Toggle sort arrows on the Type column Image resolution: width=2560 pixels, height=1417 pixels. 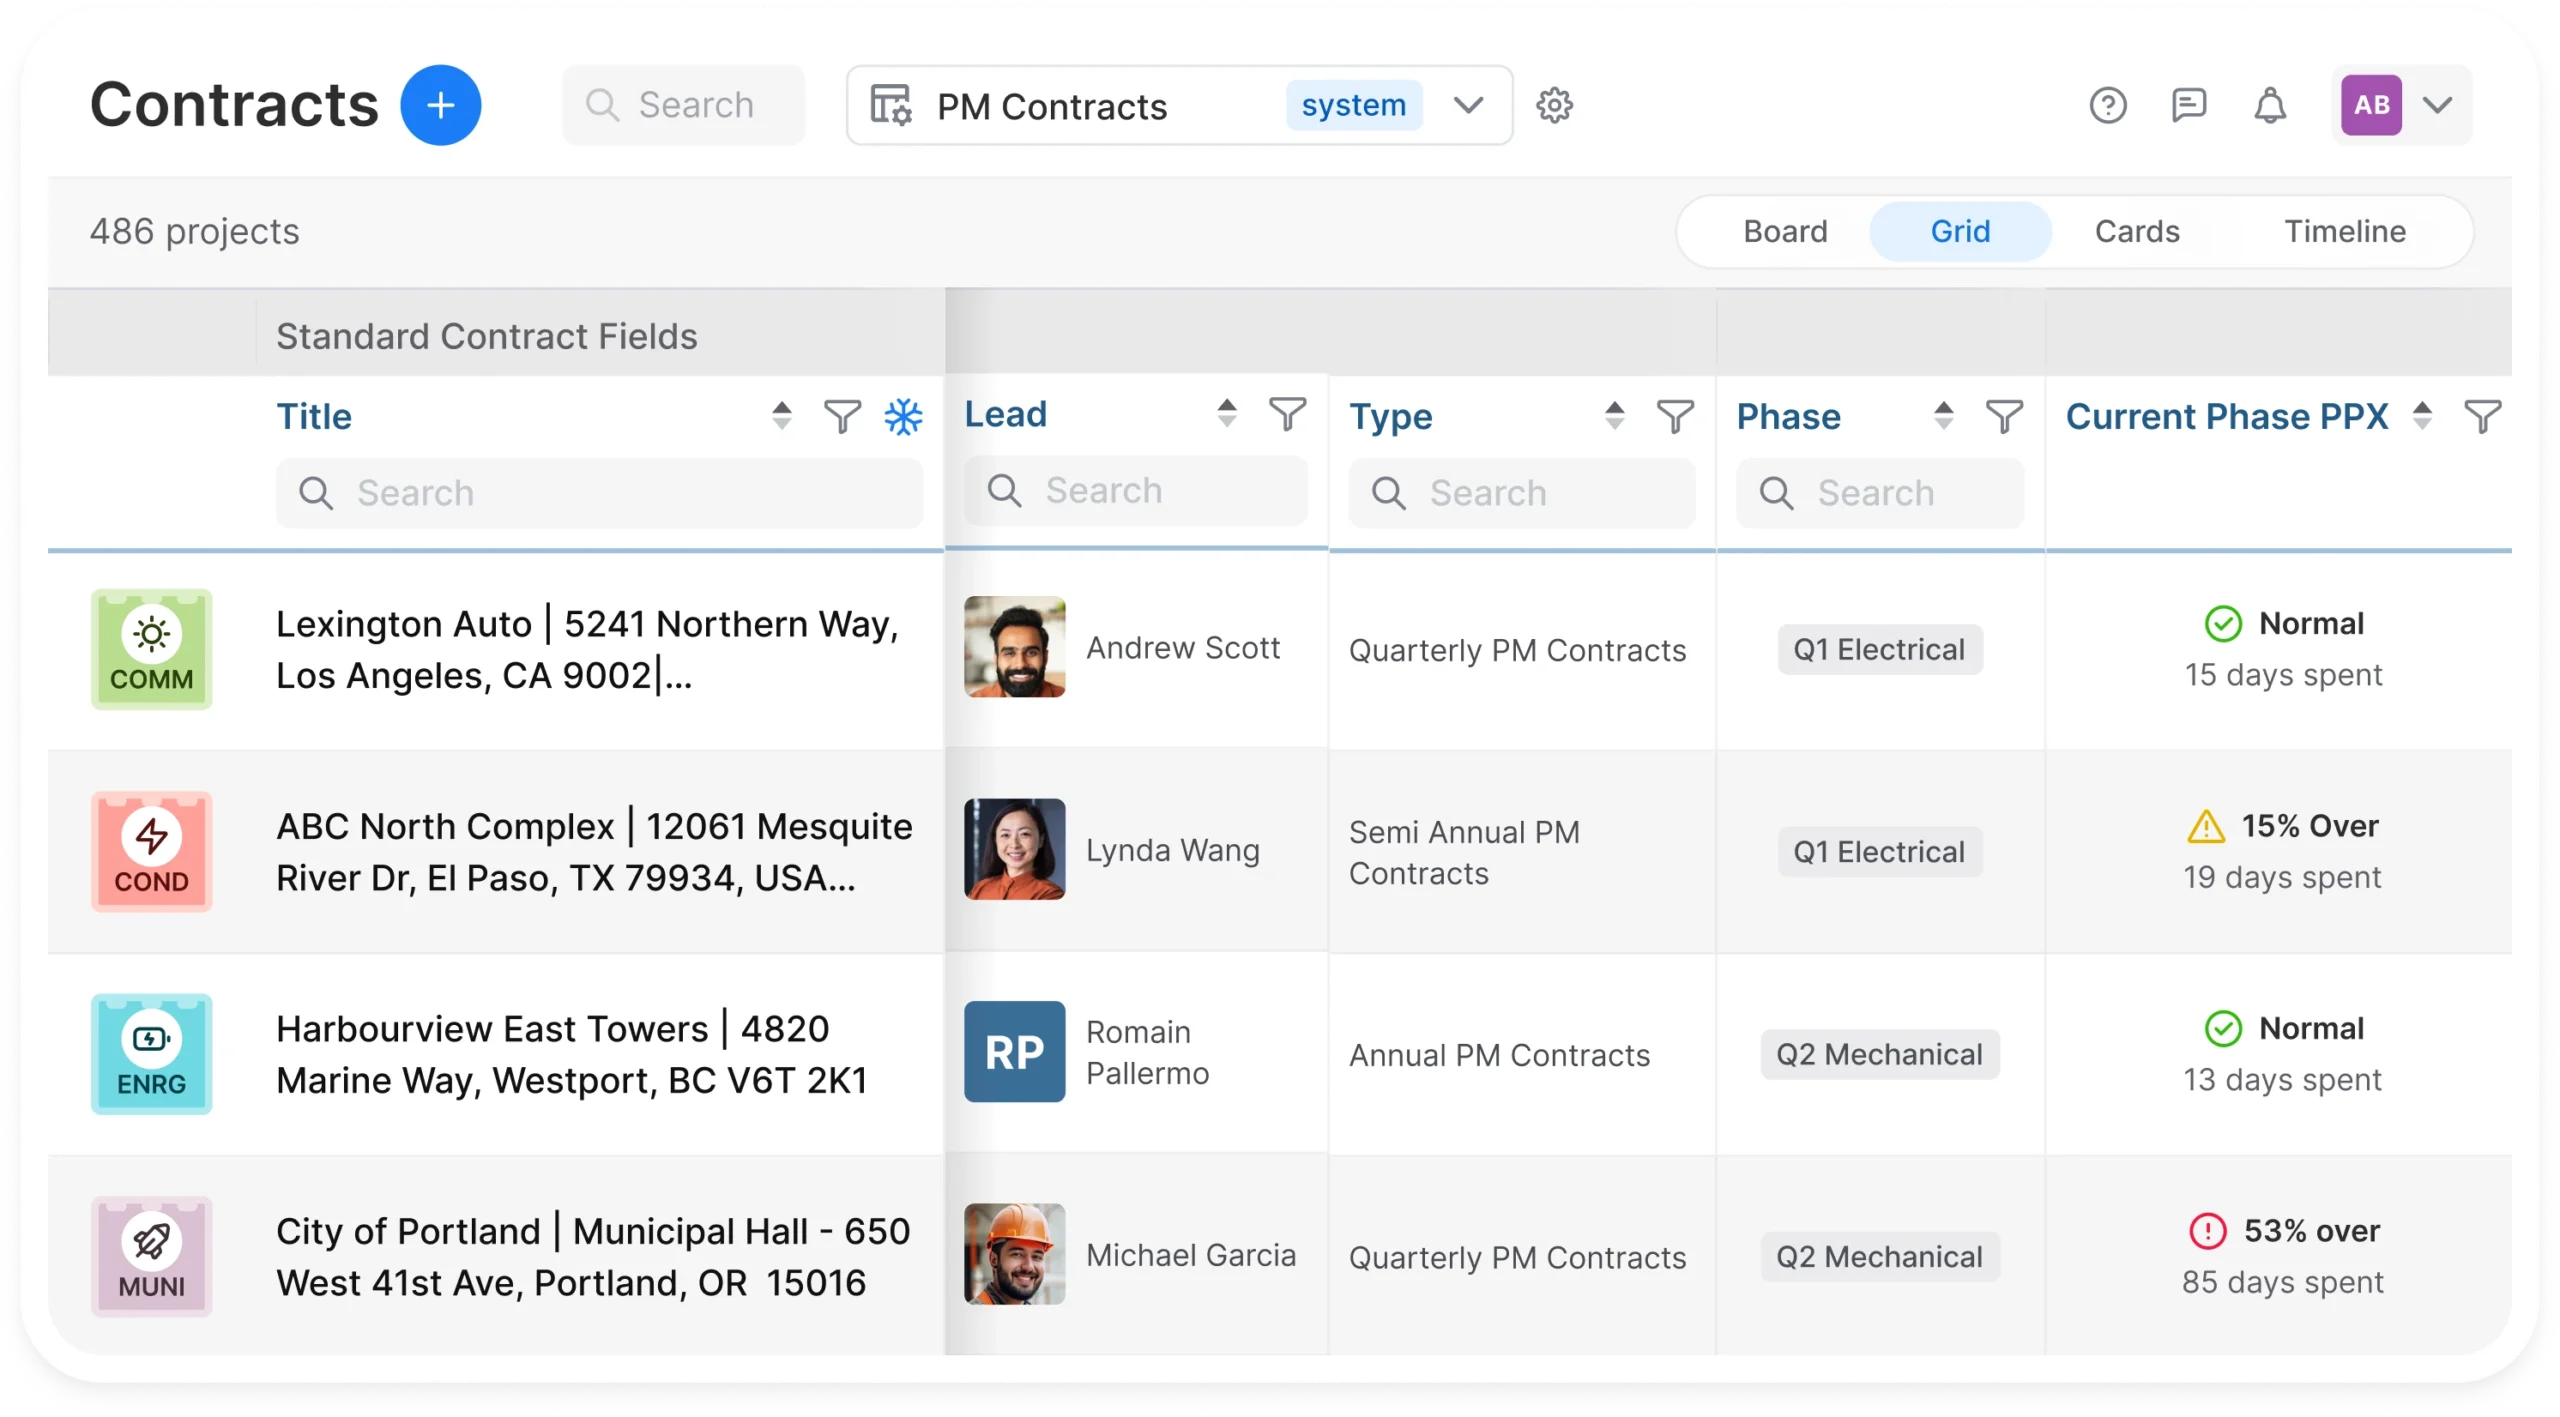coord(1614,416)
